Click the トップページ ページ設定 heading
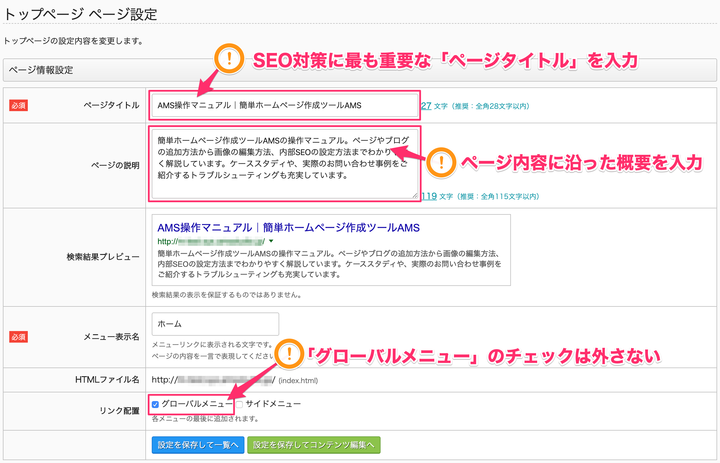Image resolution: width=720 pixels, height=463 pixels. [80, 14]
